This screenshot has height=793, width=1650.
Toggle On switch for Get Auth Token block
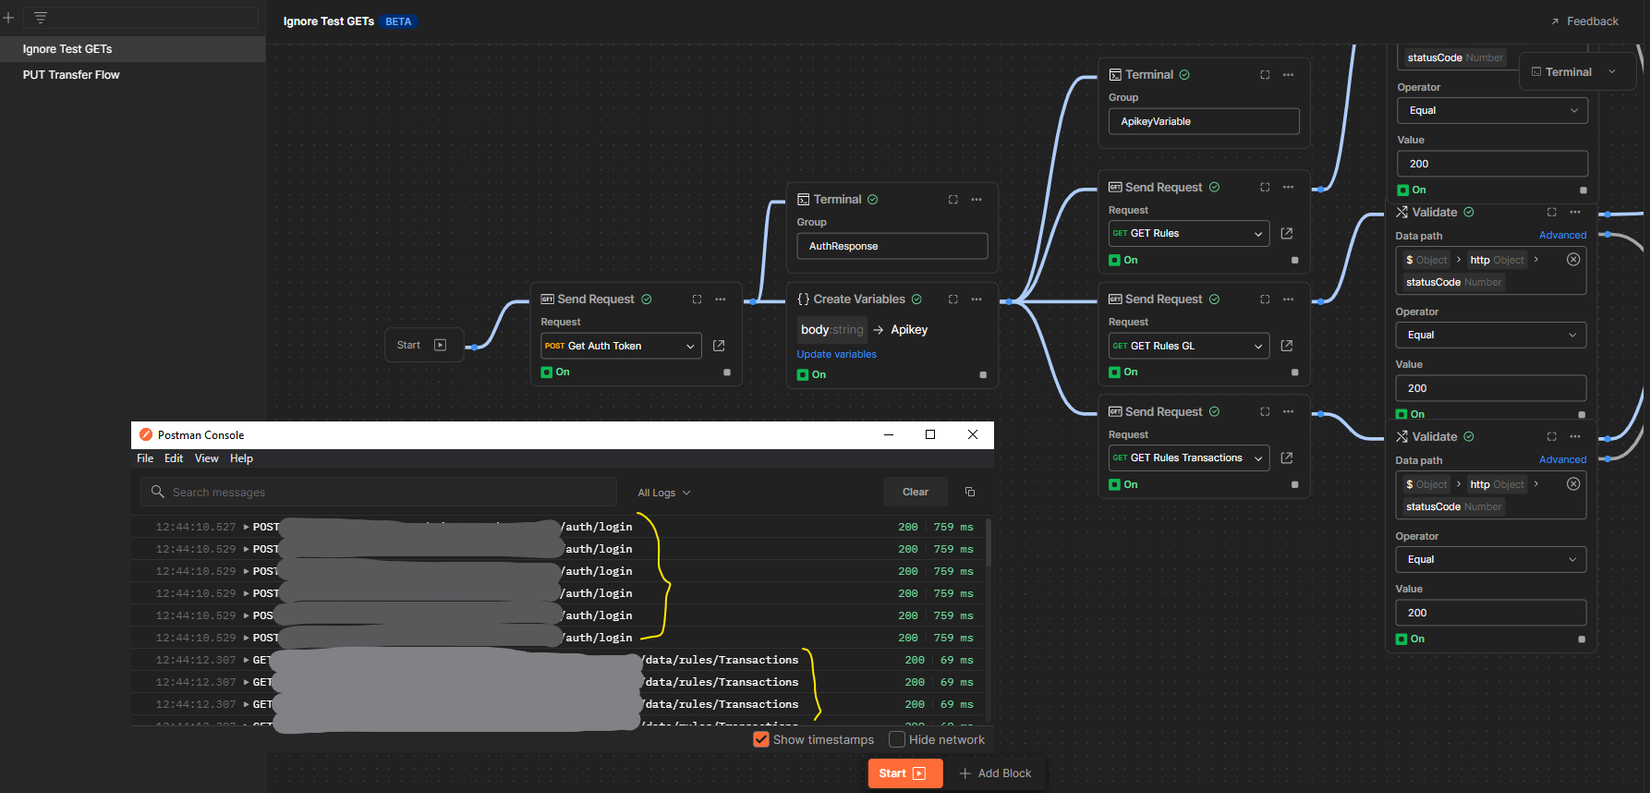[x=547, y=372]
